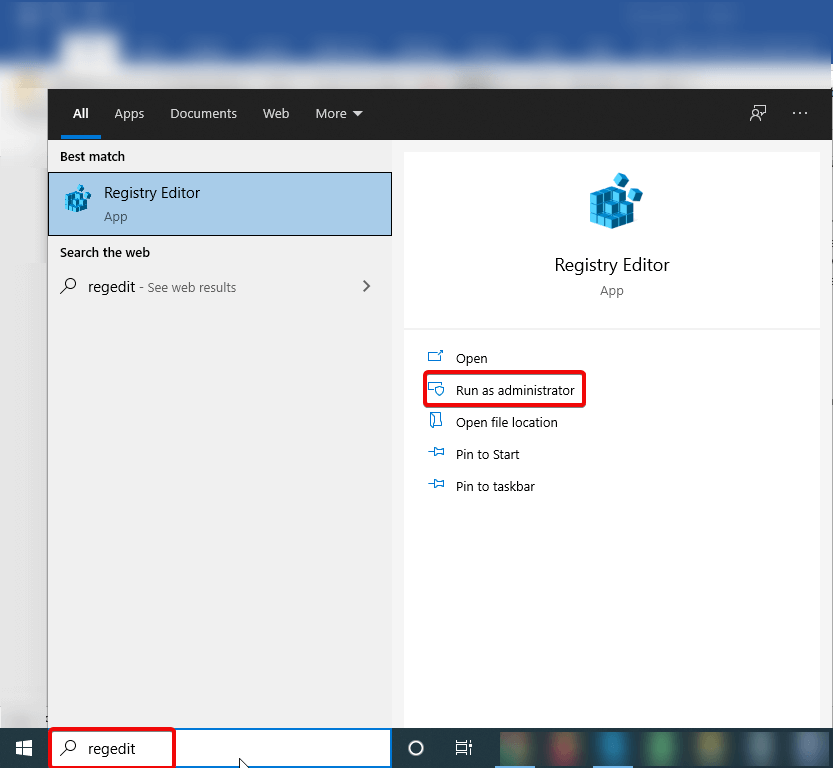Click the shield icon next to Run as administrator
Screen dimensions: 833x768
click(x=437, y=389)
